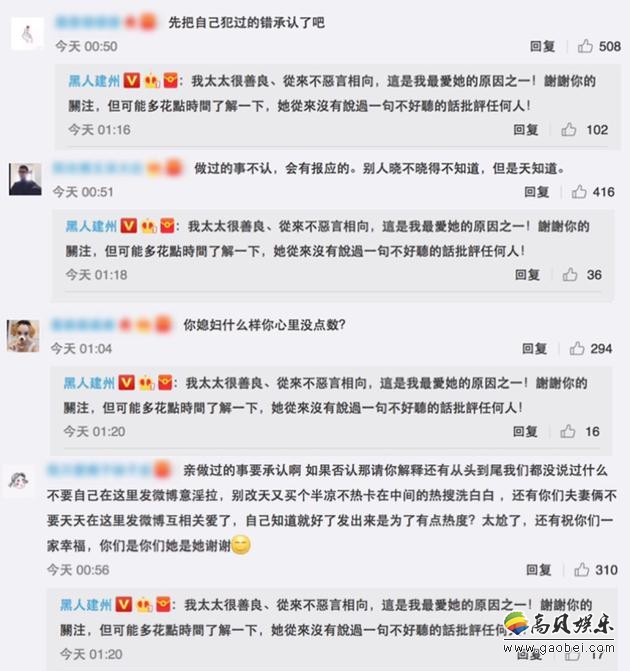Image resolution: width=630 pixels, height=671 pixels.
Task: Like the comment showing 416 likes
Action: point(579,192)
